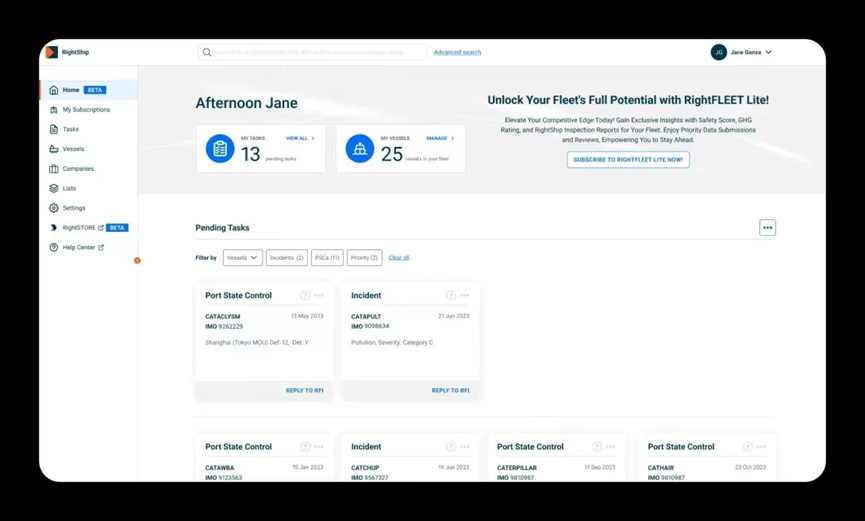Click the CATHAIR vessel name
865x521 pixels.
coord(661,468)
